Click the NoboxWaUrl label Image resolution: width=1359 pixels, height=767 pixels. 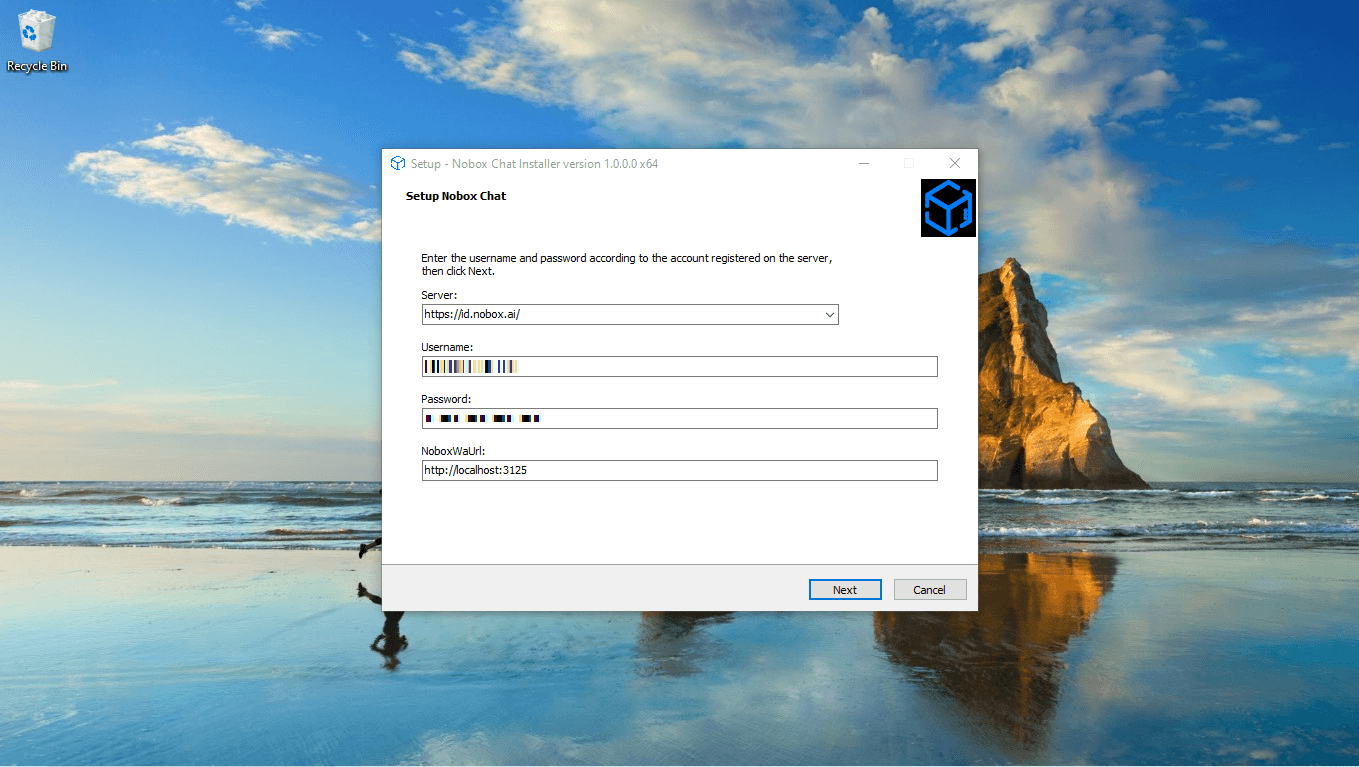pyautogui.click(x=451, y=451)
